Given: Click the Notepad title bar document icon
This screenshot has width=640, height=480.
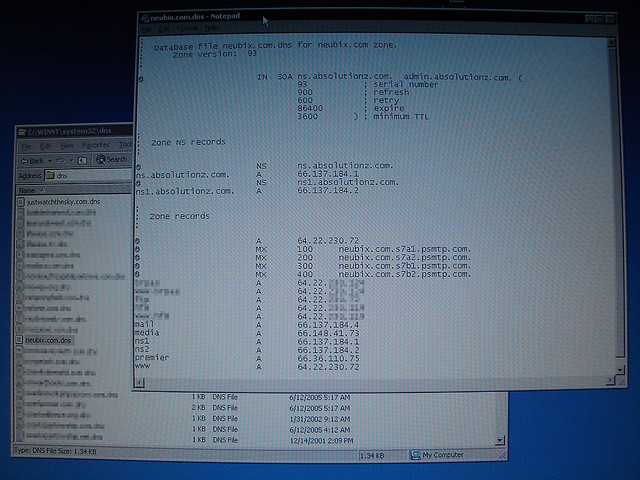Looking at the screenshot, I should (x=144, y=18).
